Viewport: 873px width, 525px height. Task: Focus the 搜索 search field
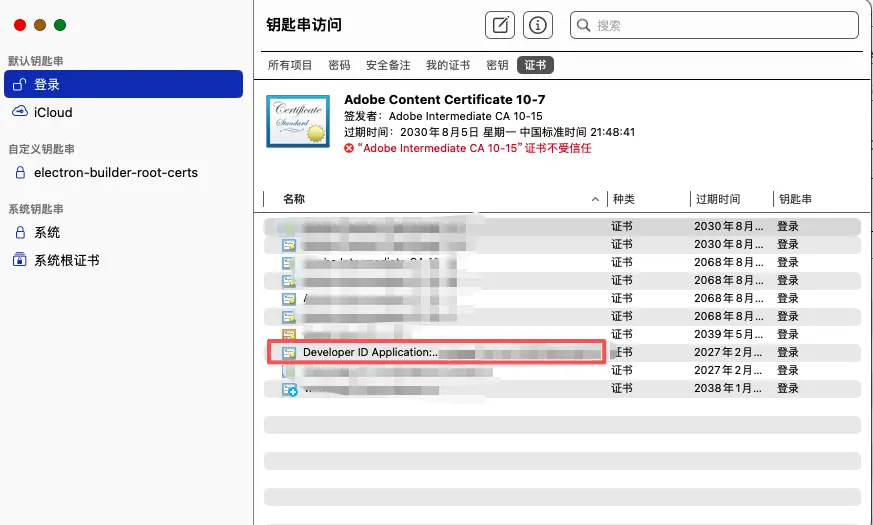714,25
